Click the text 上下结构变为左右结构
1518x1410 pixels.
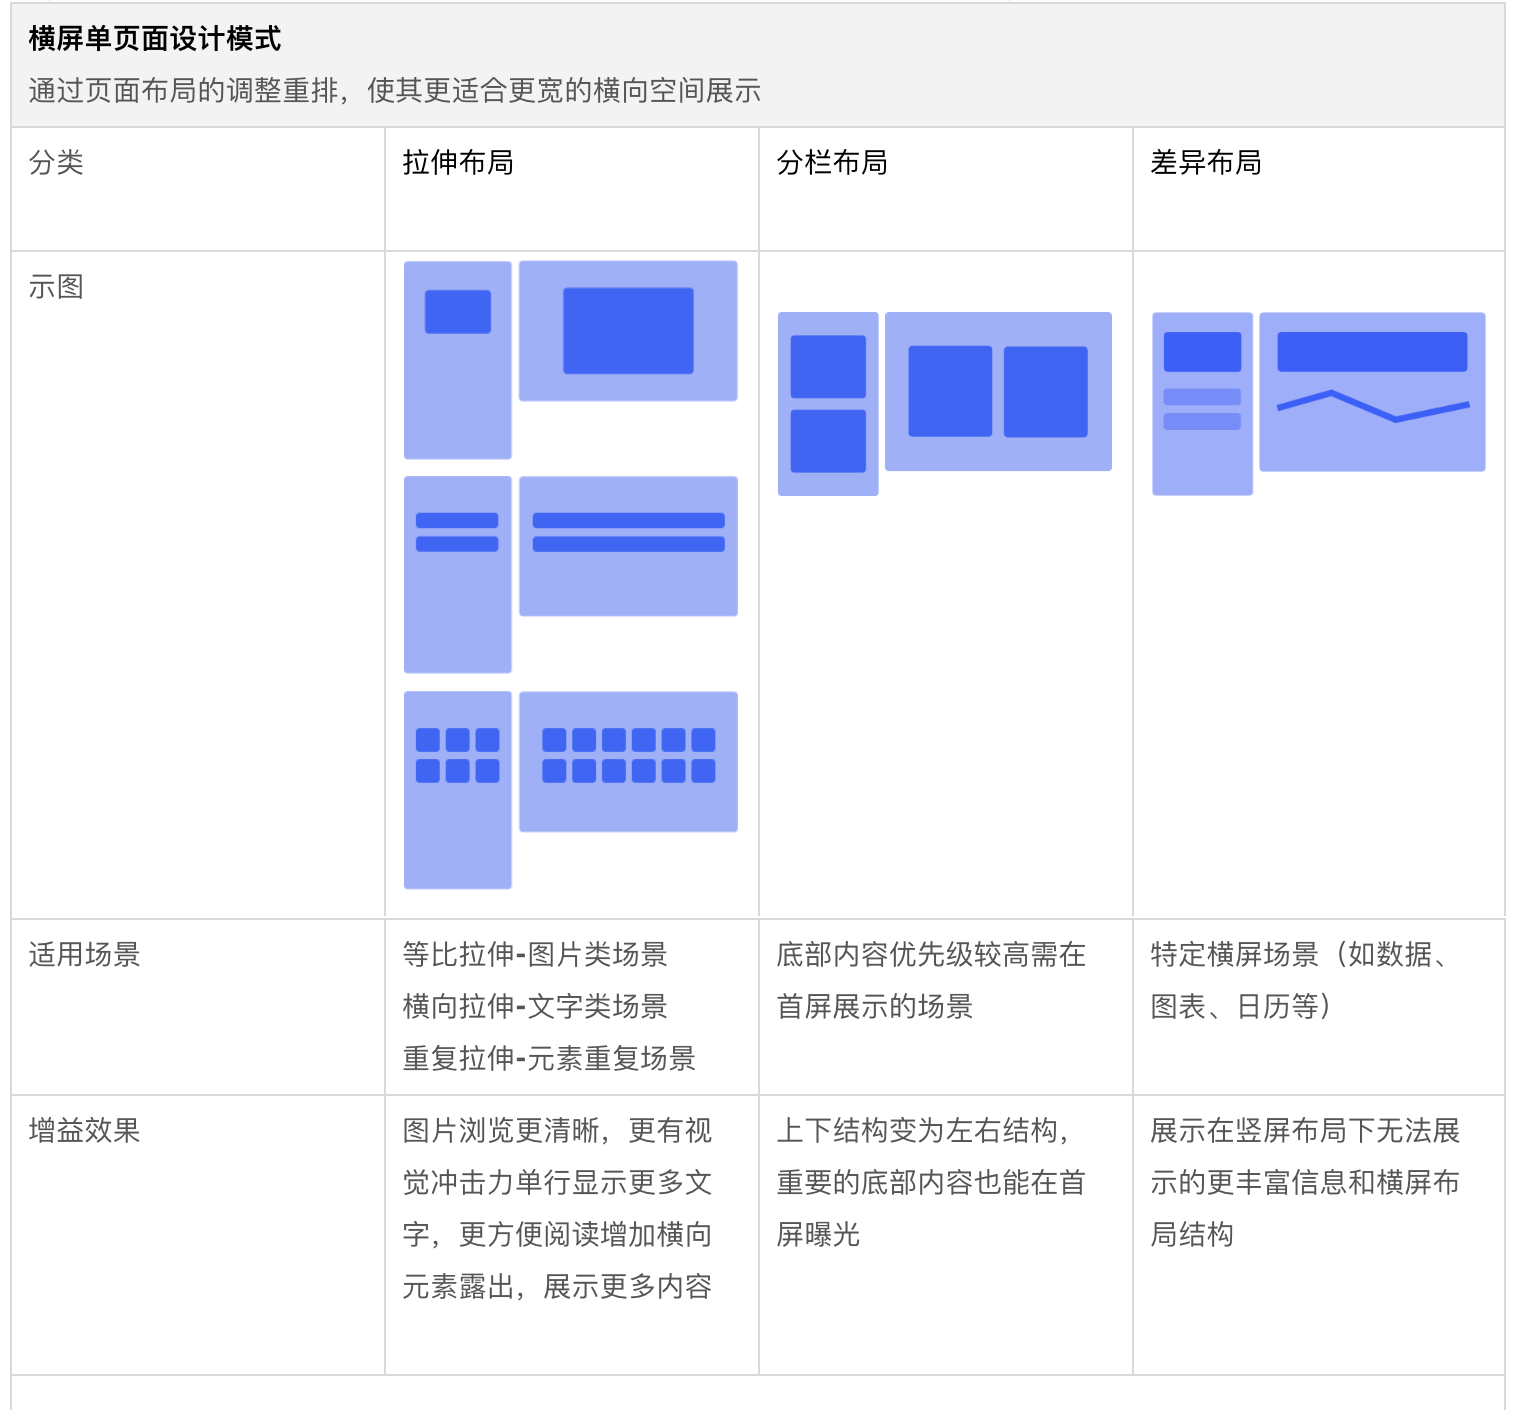point(917,1131)
